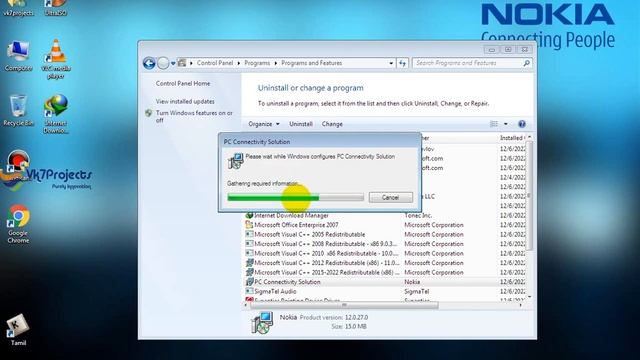Open the Organize menu
The width and height of the screenshot is (640, 360).
(x=264, y=124)
